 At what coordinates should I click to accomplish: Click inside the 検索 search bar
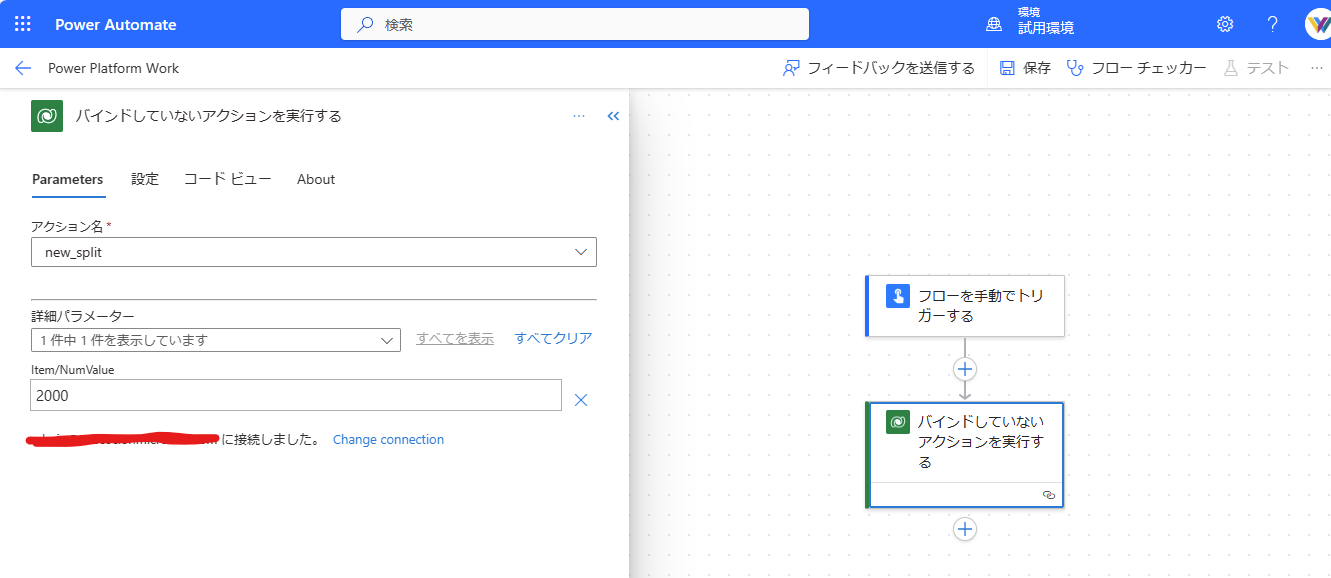(x=574, y=23)
